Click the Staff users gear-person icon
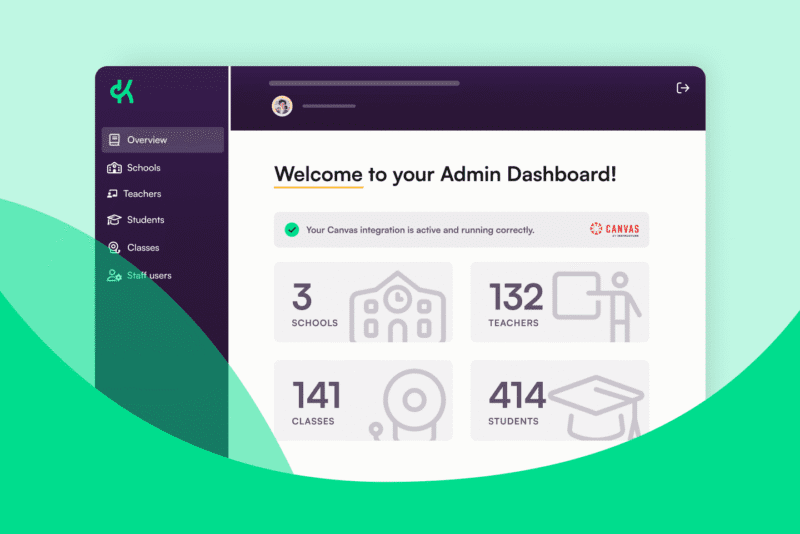Image resolution: width=800 pixels, height=534 pixels. 114,275
